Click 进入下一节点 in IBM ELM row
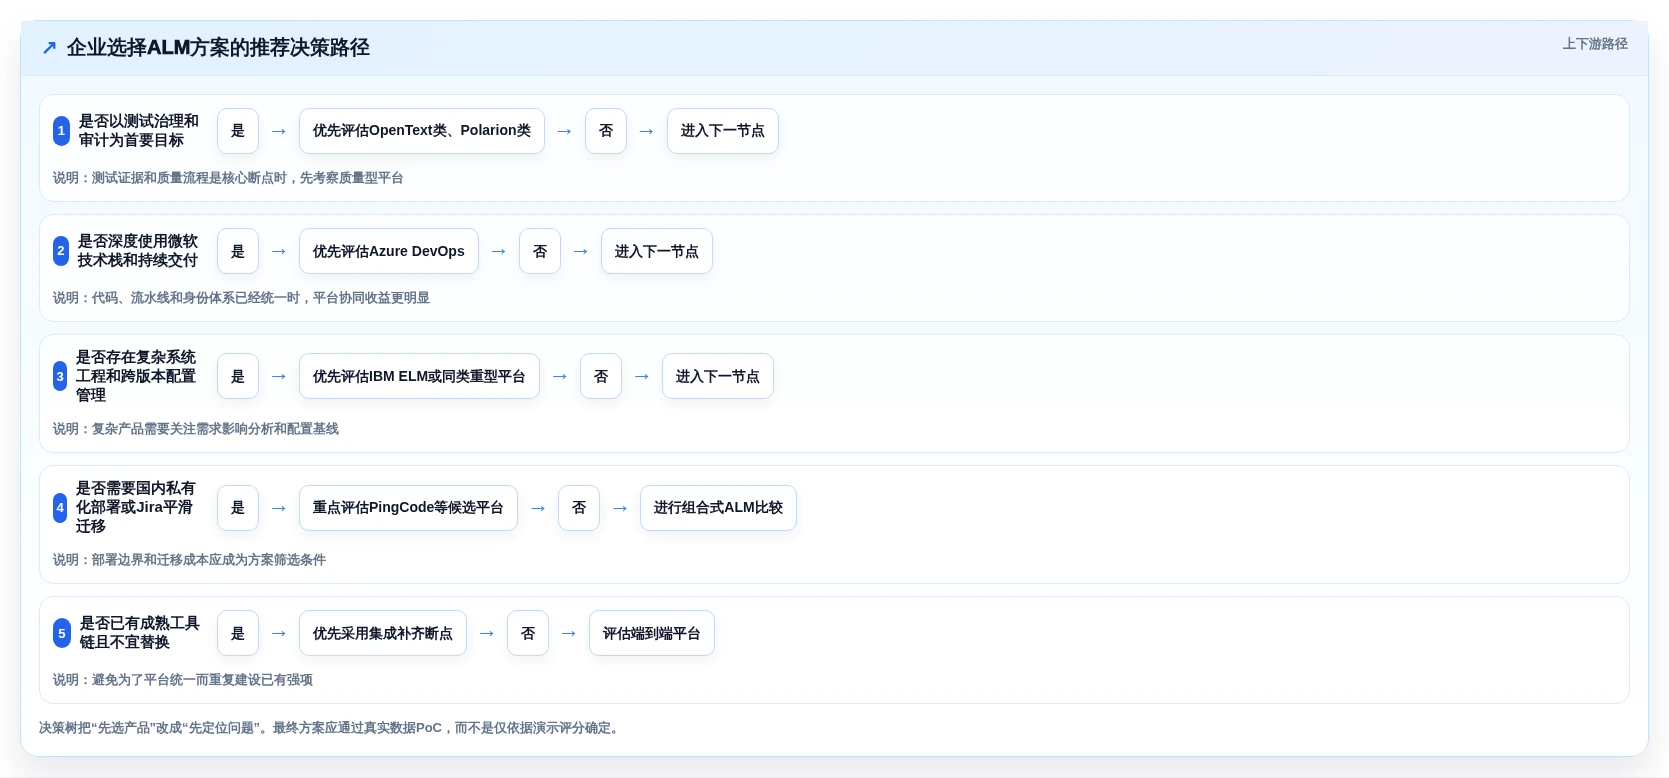This screenshot has height=778, width=1669. pos(718,376)
